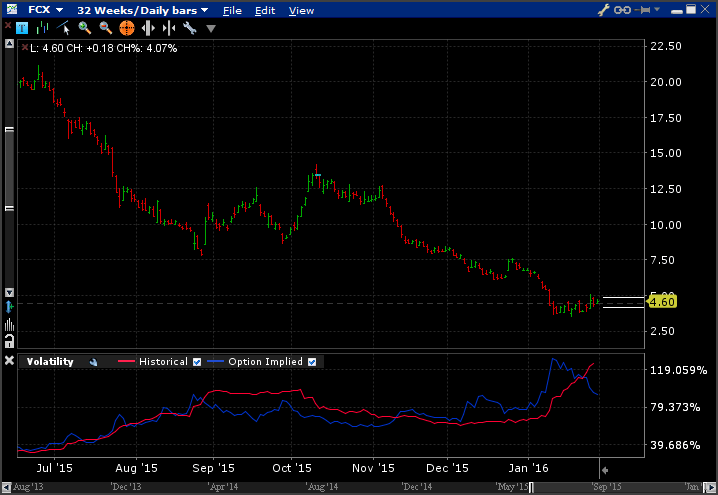Click the pushpin icon in title bar
Viewport: 718px width, 495px height.
click(x=644, y=10)
